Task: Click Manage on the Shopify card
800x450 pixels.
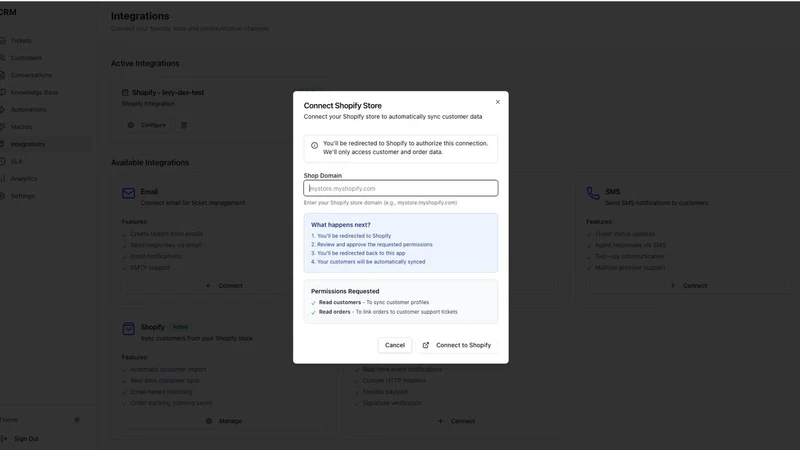Action: pos(224,421)
